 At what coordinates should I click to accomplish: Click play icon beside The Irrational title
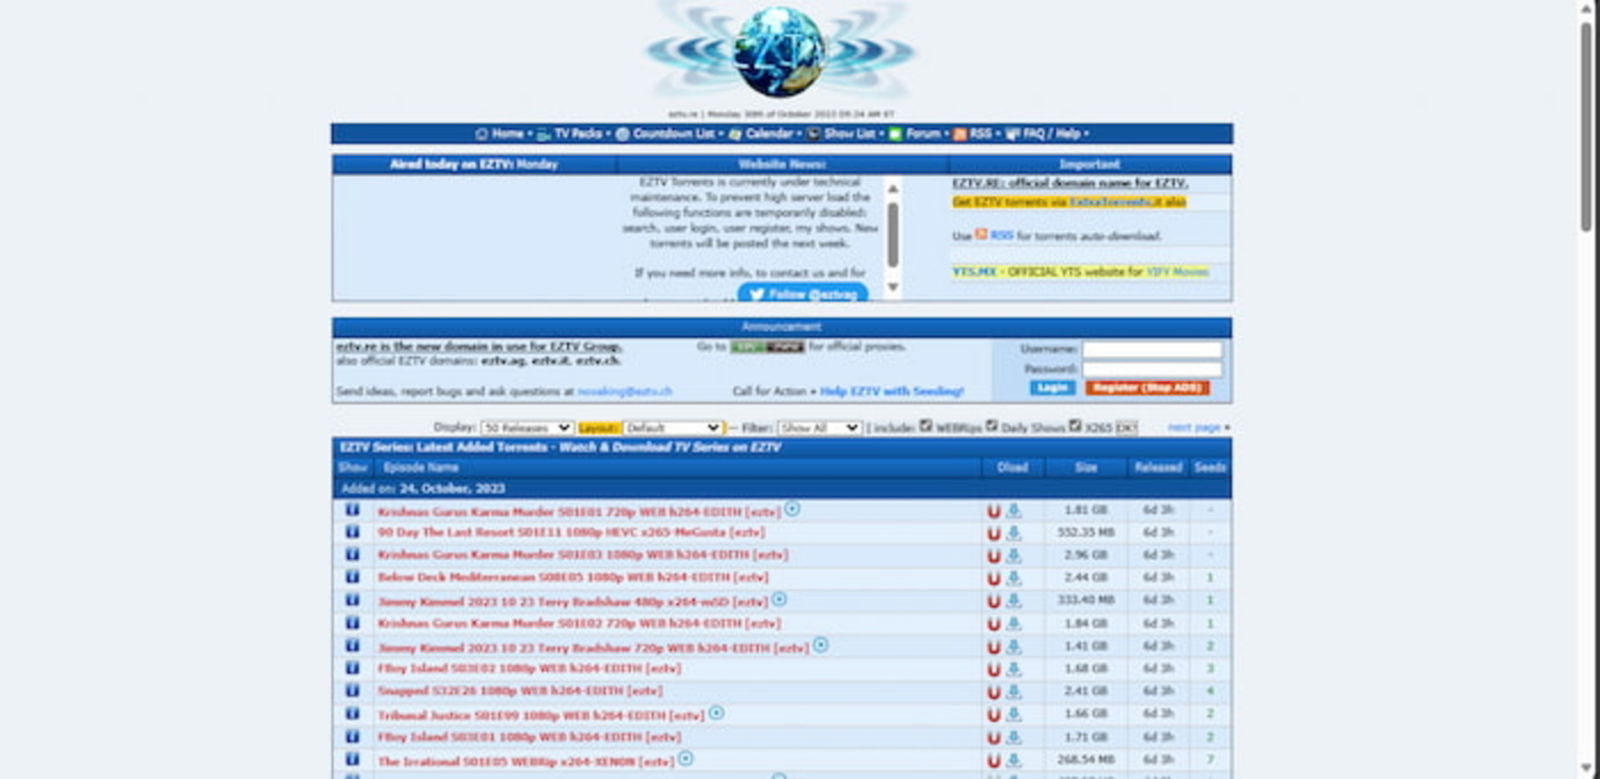pyautogui.click(x=685, y=758)
